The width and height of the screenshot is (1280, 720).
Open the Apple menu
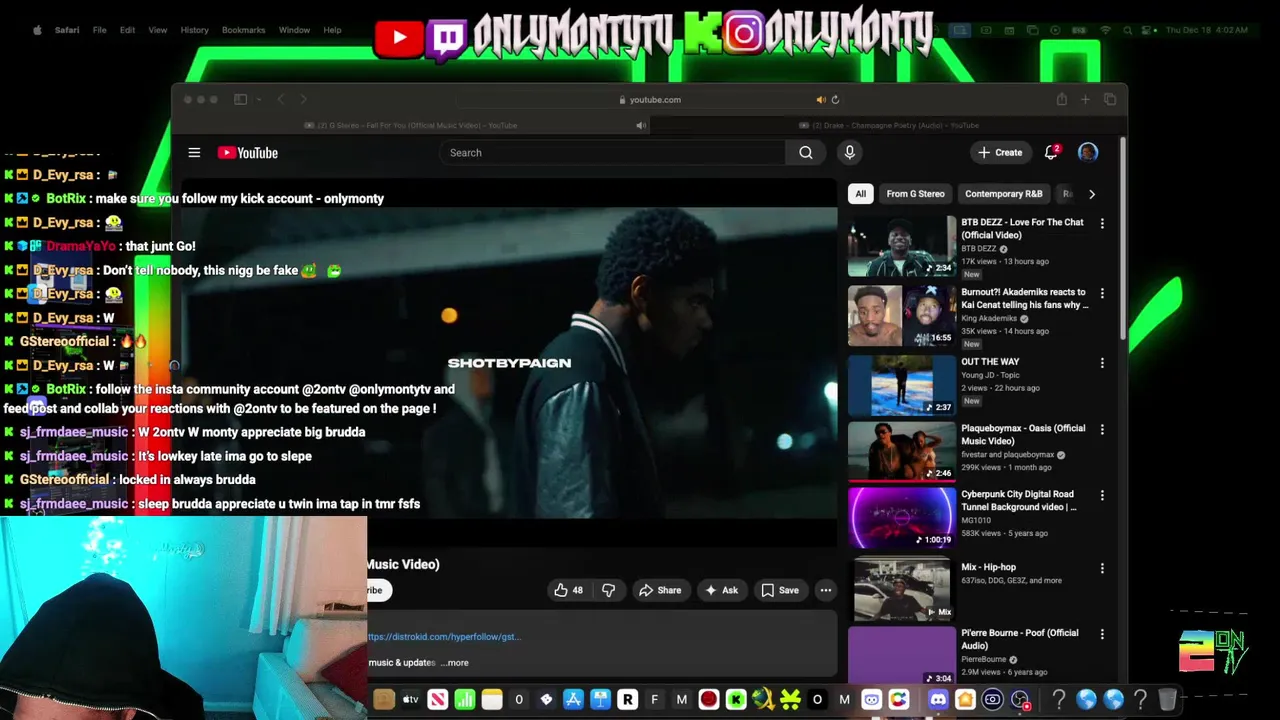point(37,30)
